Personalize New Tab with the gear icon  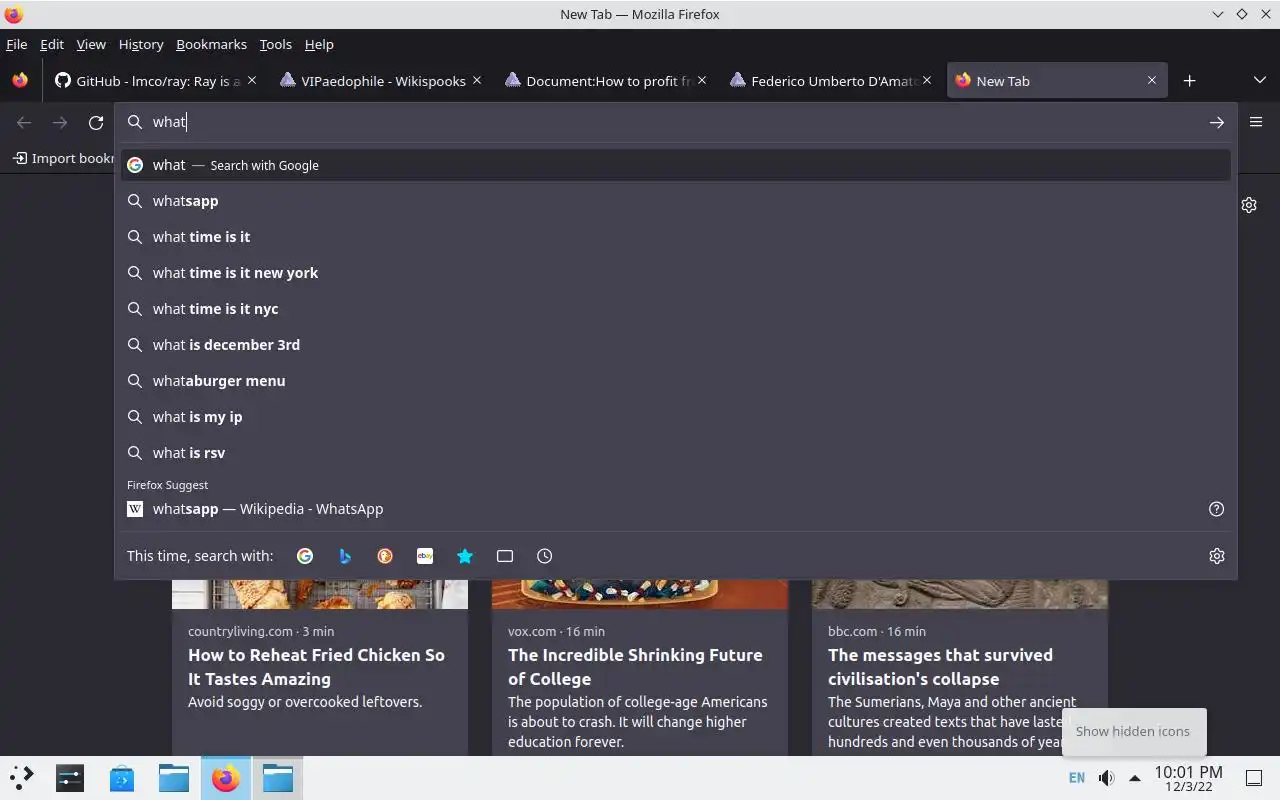point(1249,205)
